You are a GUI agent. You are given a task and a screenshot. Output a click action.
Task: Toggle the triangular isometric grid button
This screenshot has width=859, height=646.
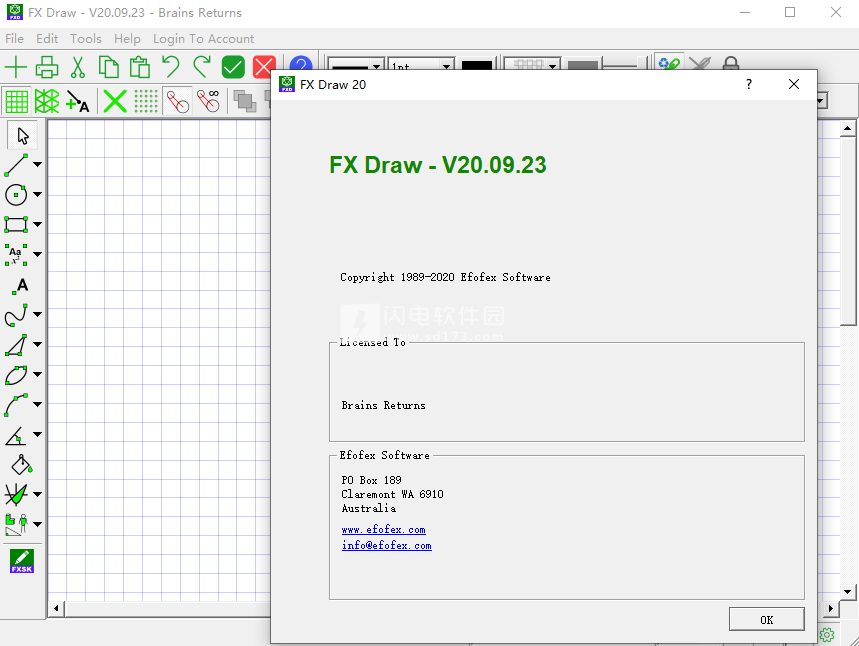47,101
